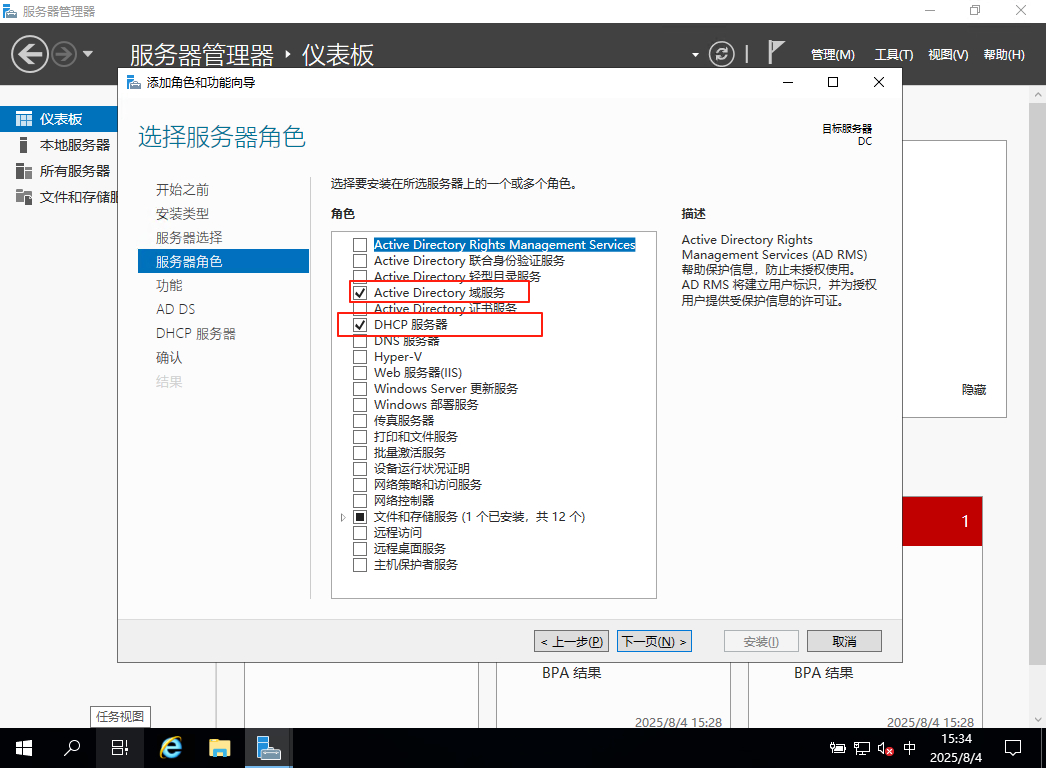Click the muted volume tray icon
Viewport: 1046px width, 768px height.
[885, 749]
